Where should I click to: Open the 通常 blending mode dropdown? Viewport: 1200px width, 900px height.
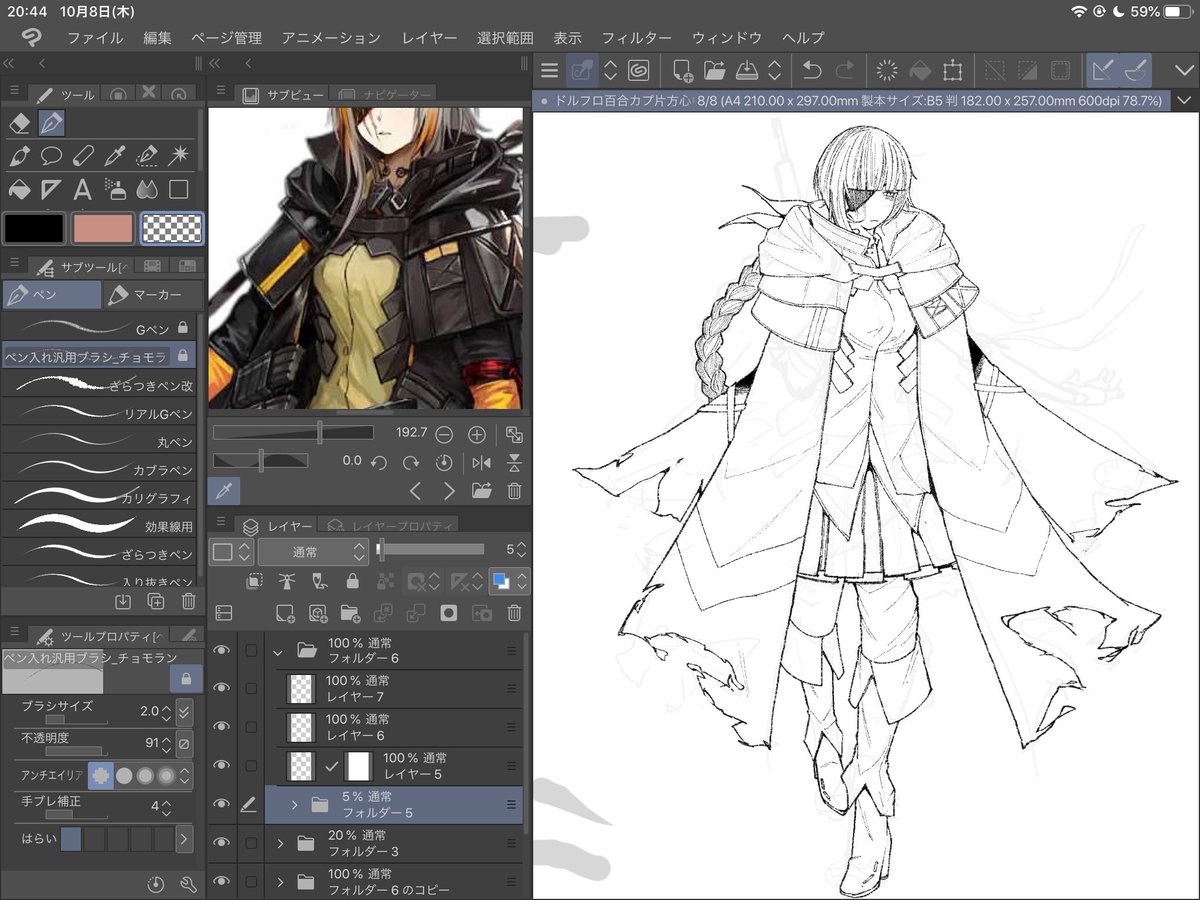(x=314, y=551)
